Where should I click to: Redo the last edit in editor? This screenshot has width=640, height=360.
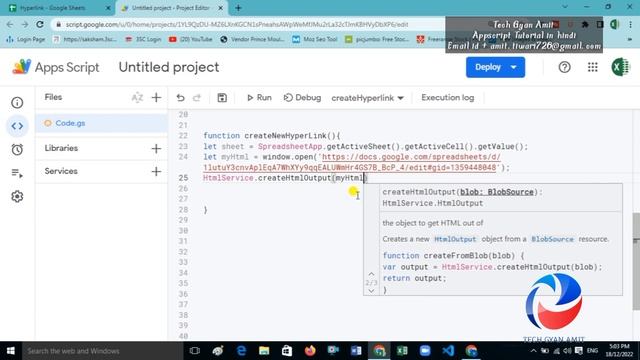(x=197, y=98)
